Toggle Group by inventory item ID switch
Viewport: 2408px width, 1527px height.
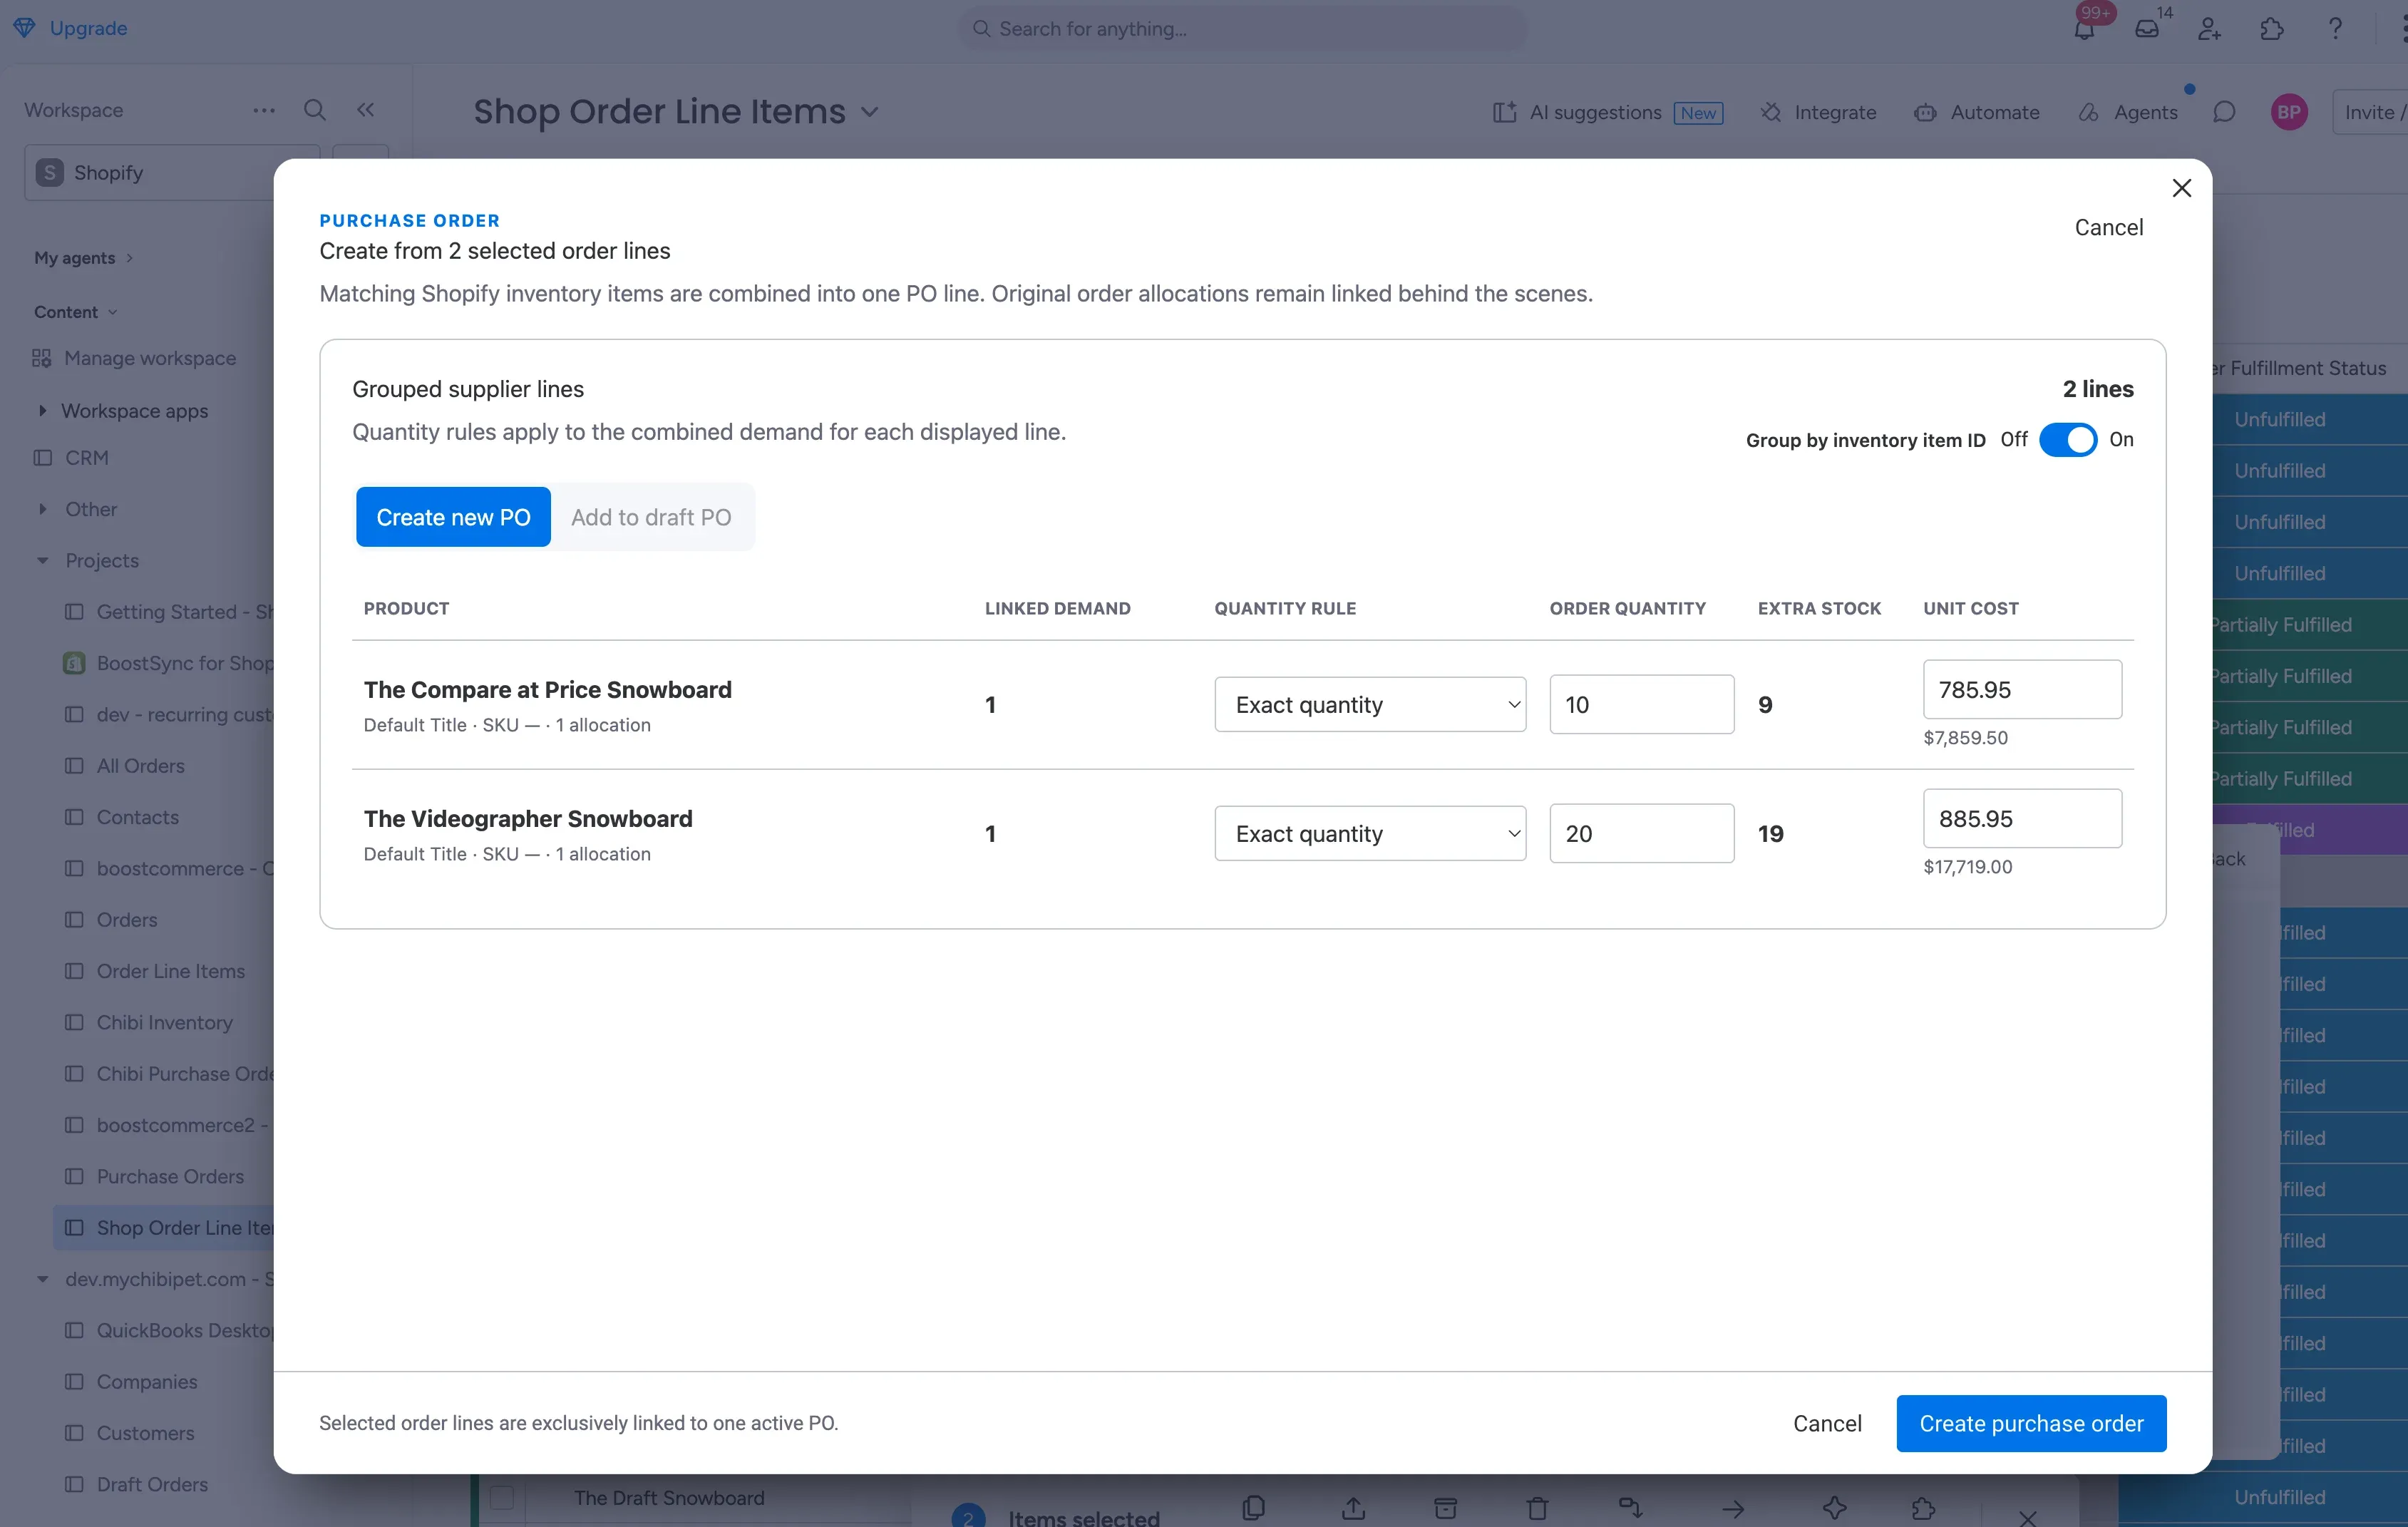[2067, 440]
